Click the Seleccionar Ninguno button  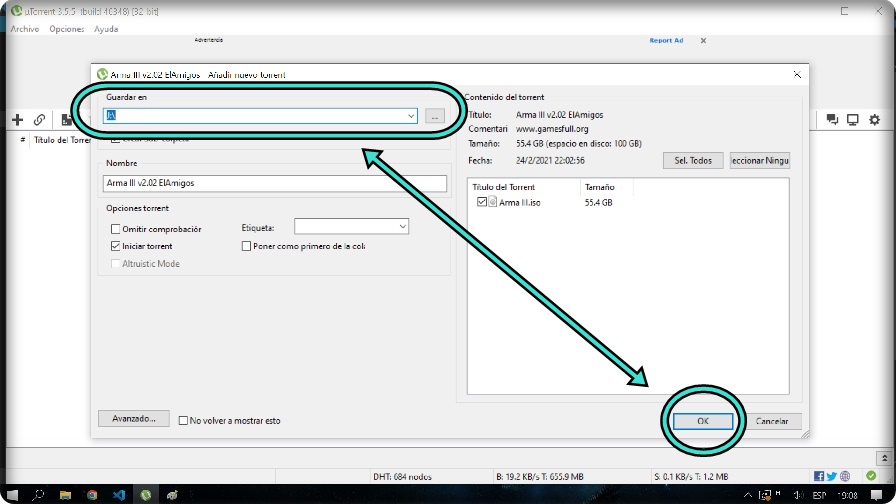click(x=760, y=161)
